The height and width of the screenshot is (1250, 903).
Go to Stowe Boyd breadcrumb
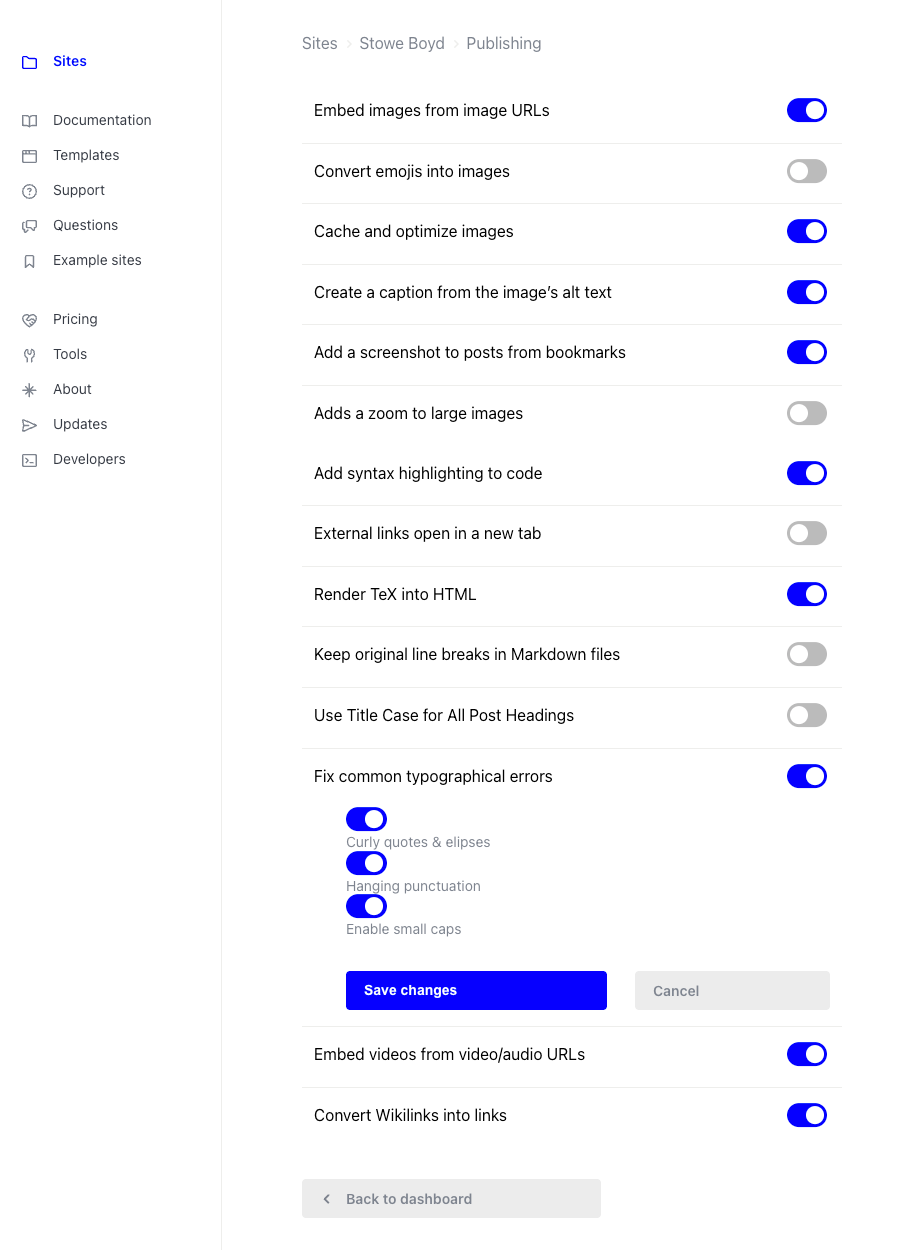(x=402, y=43)
